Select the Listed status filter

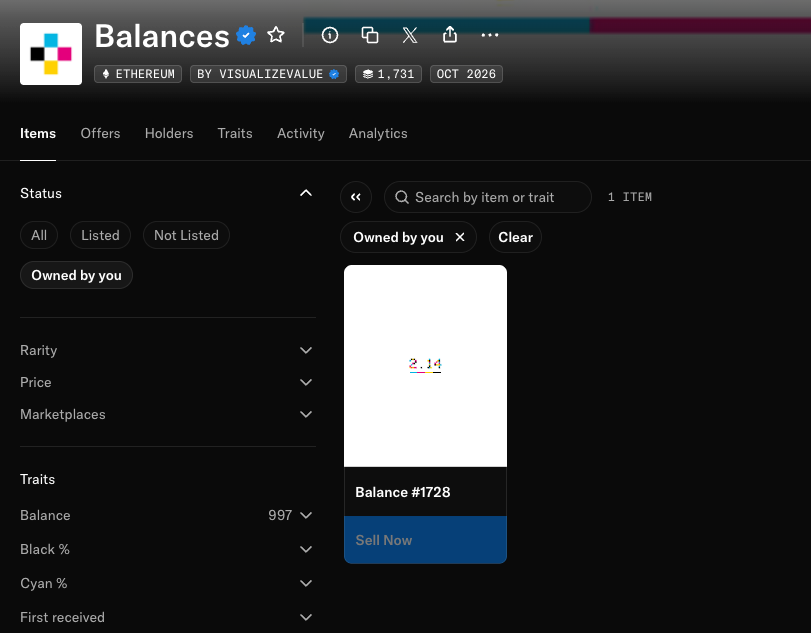pyautogui.click(x=100, y=235)
